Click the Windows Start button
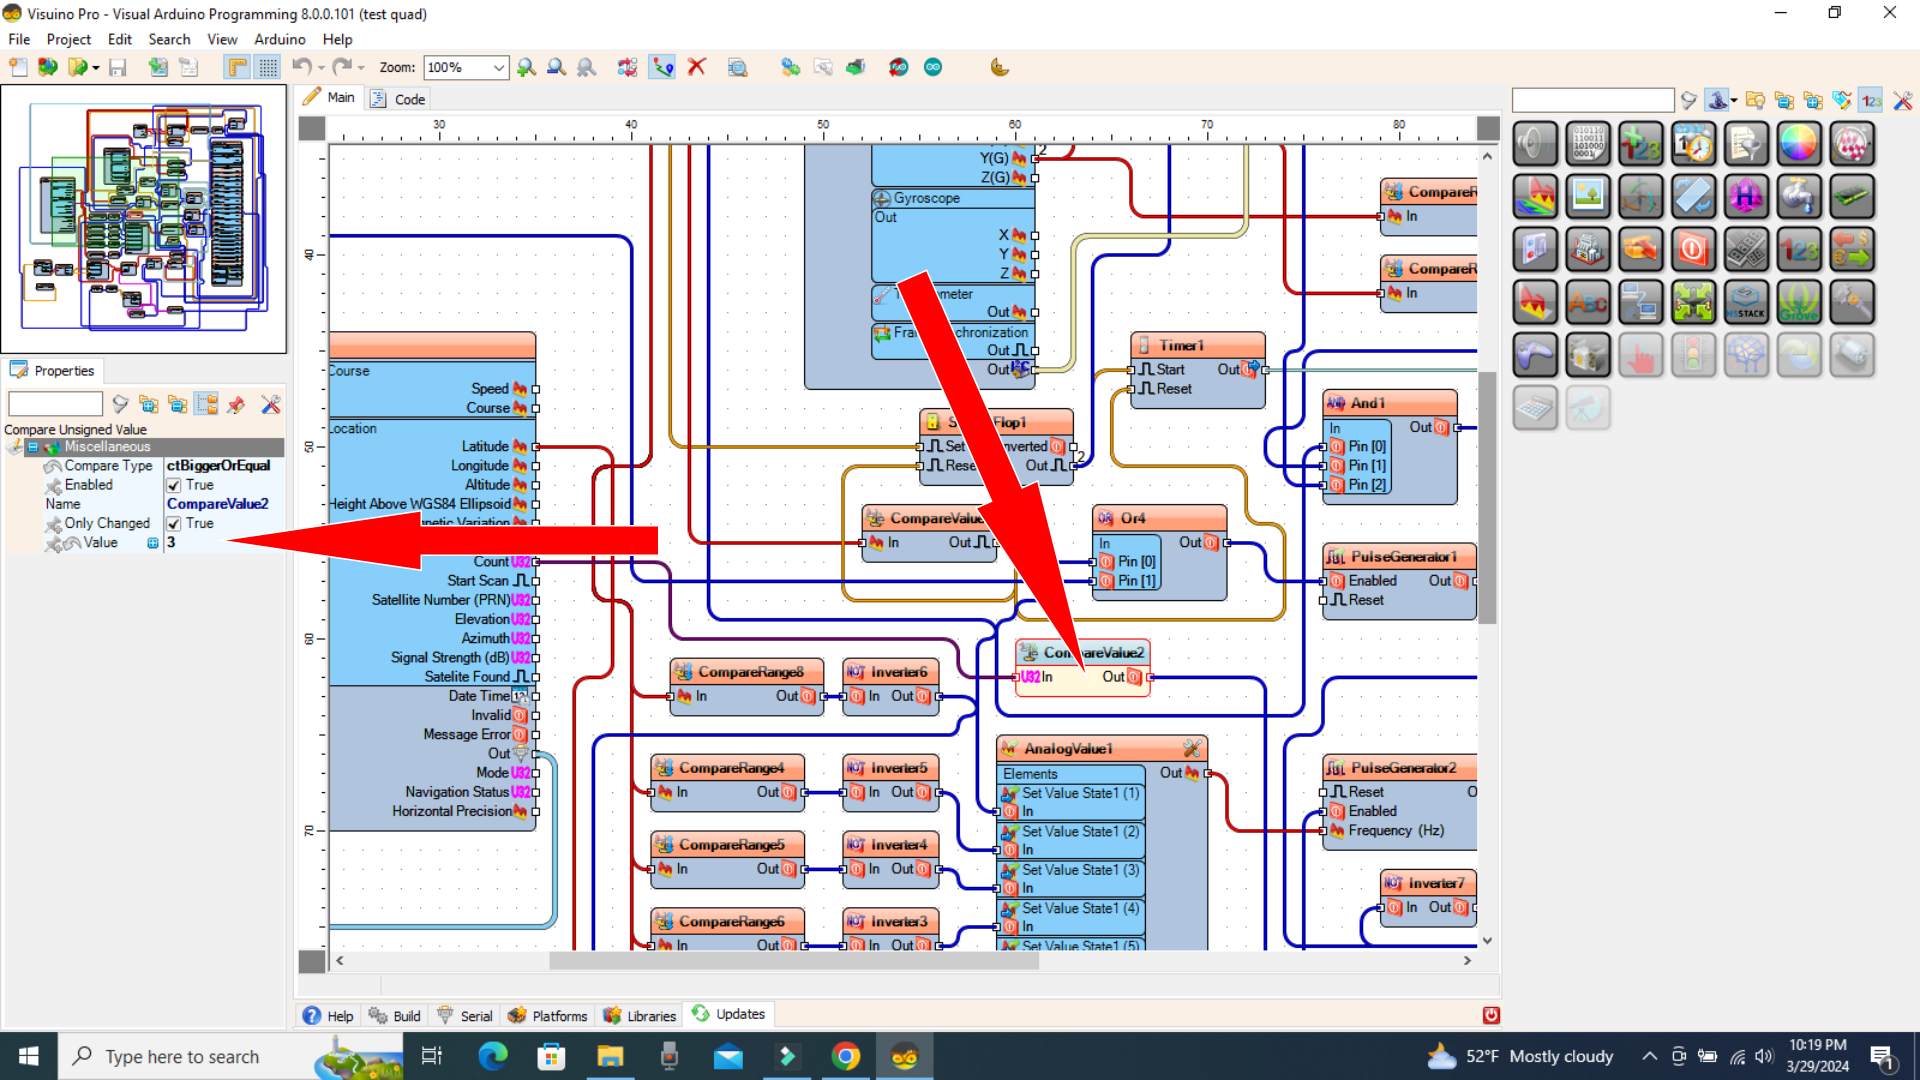Viewport: 1920px width, 1080px height. click(29, 1056)
